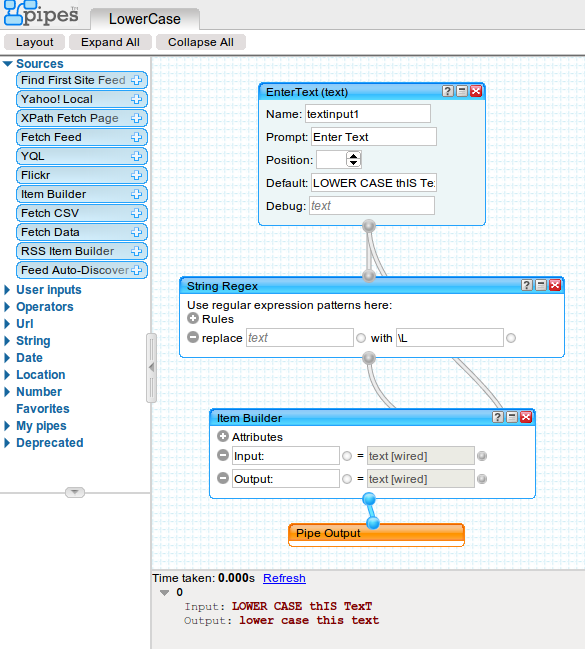The width and height of the screenshot is (585, 649).
Task: Expand the Date category
Action: (7, 358)
